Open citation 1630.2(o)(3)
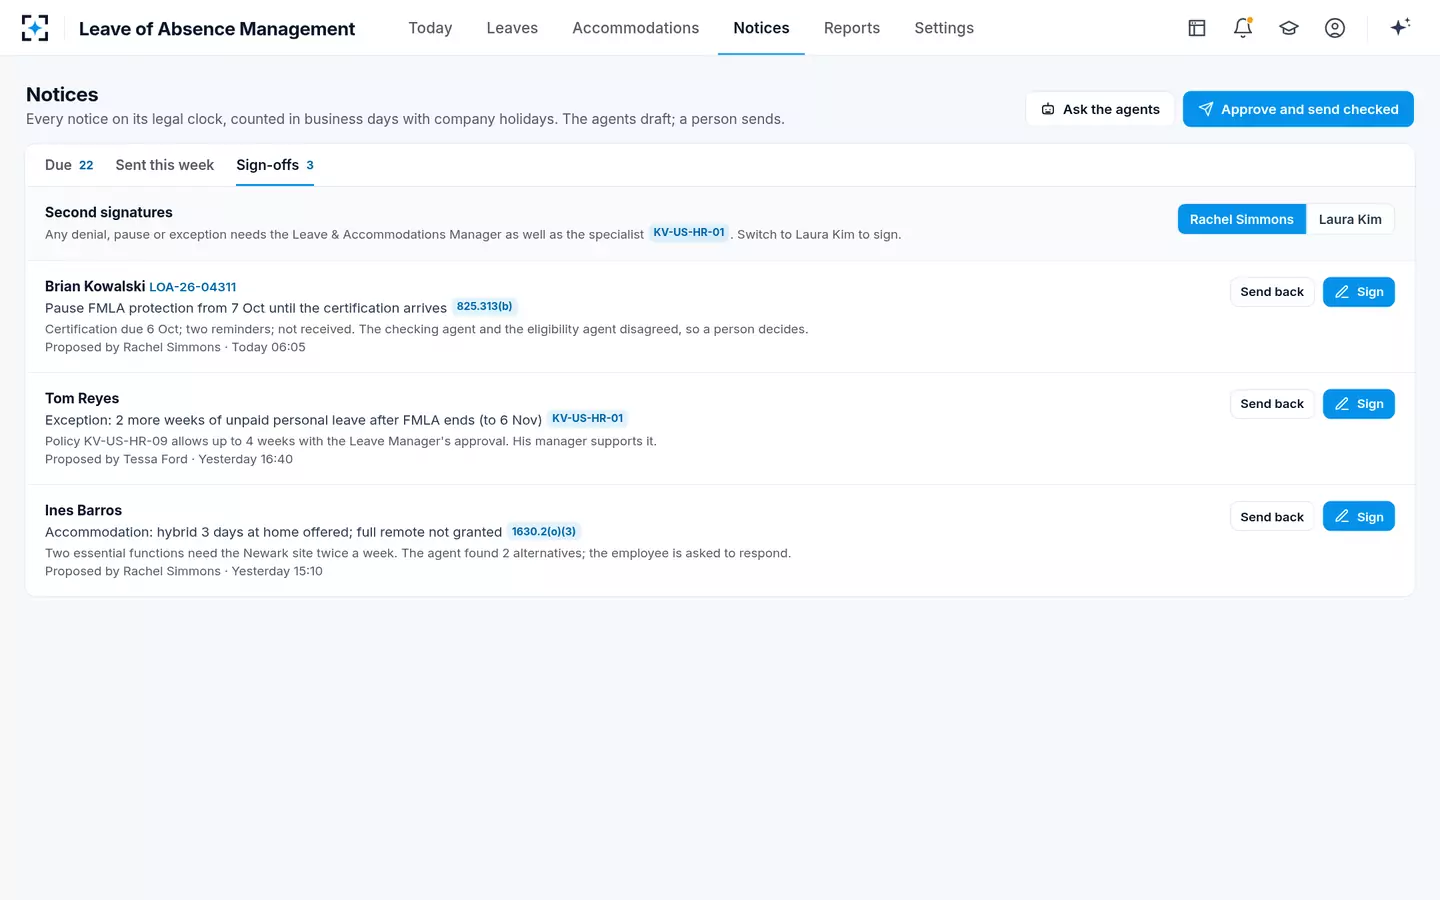Screen dimensions: 1440x900 tap(544, 531)
